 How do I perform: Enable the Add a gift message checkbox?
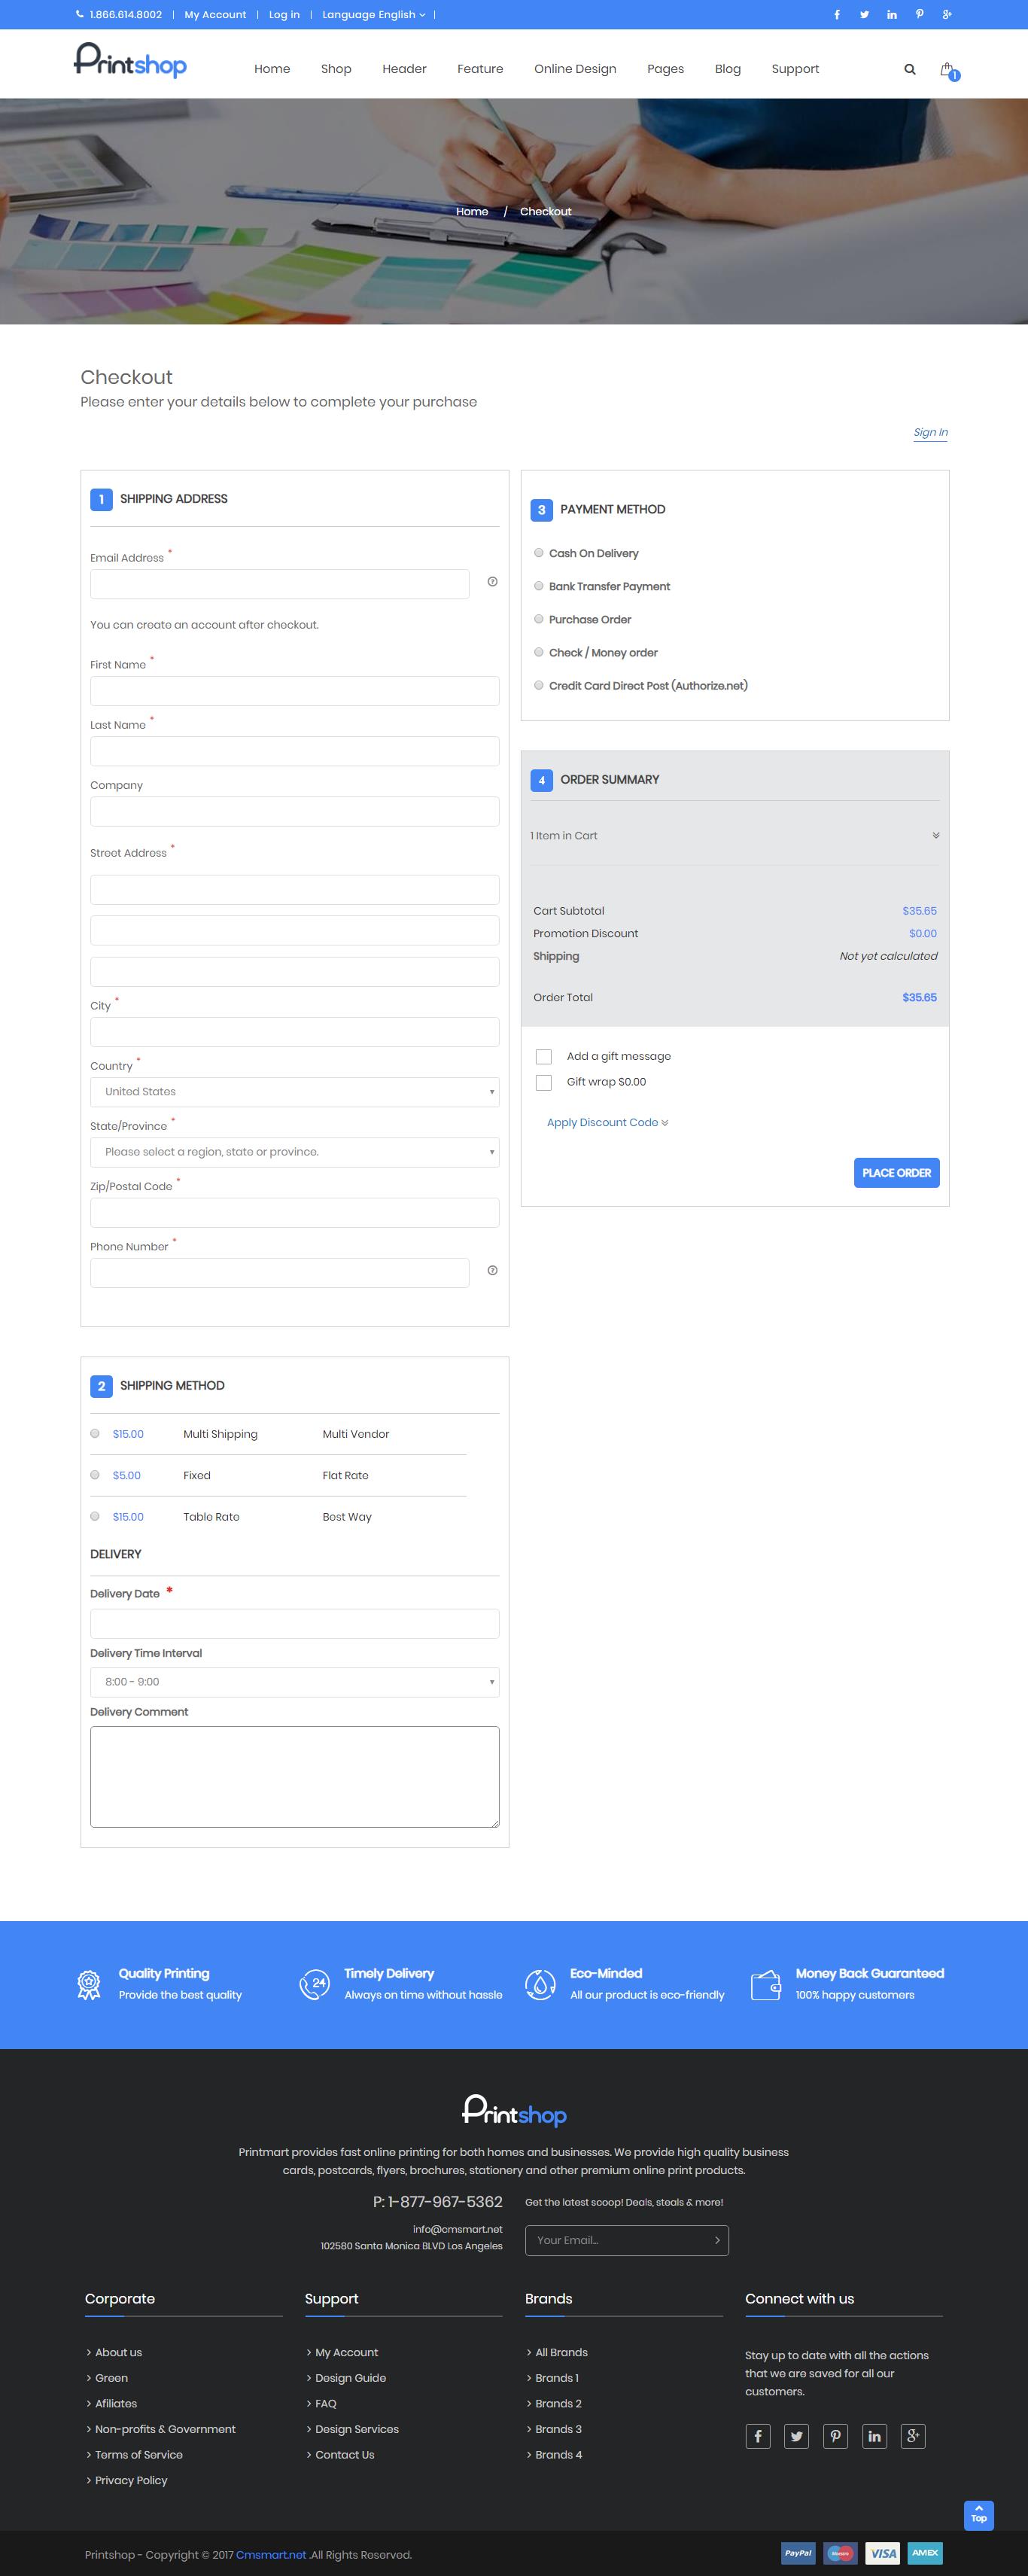point(544,1057)
